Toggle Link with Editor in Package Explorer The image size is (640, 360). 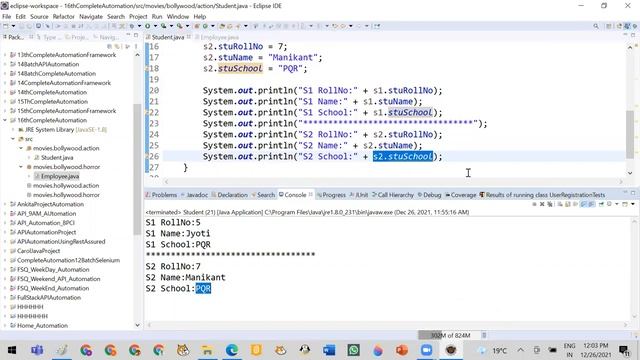coord(118,46)
